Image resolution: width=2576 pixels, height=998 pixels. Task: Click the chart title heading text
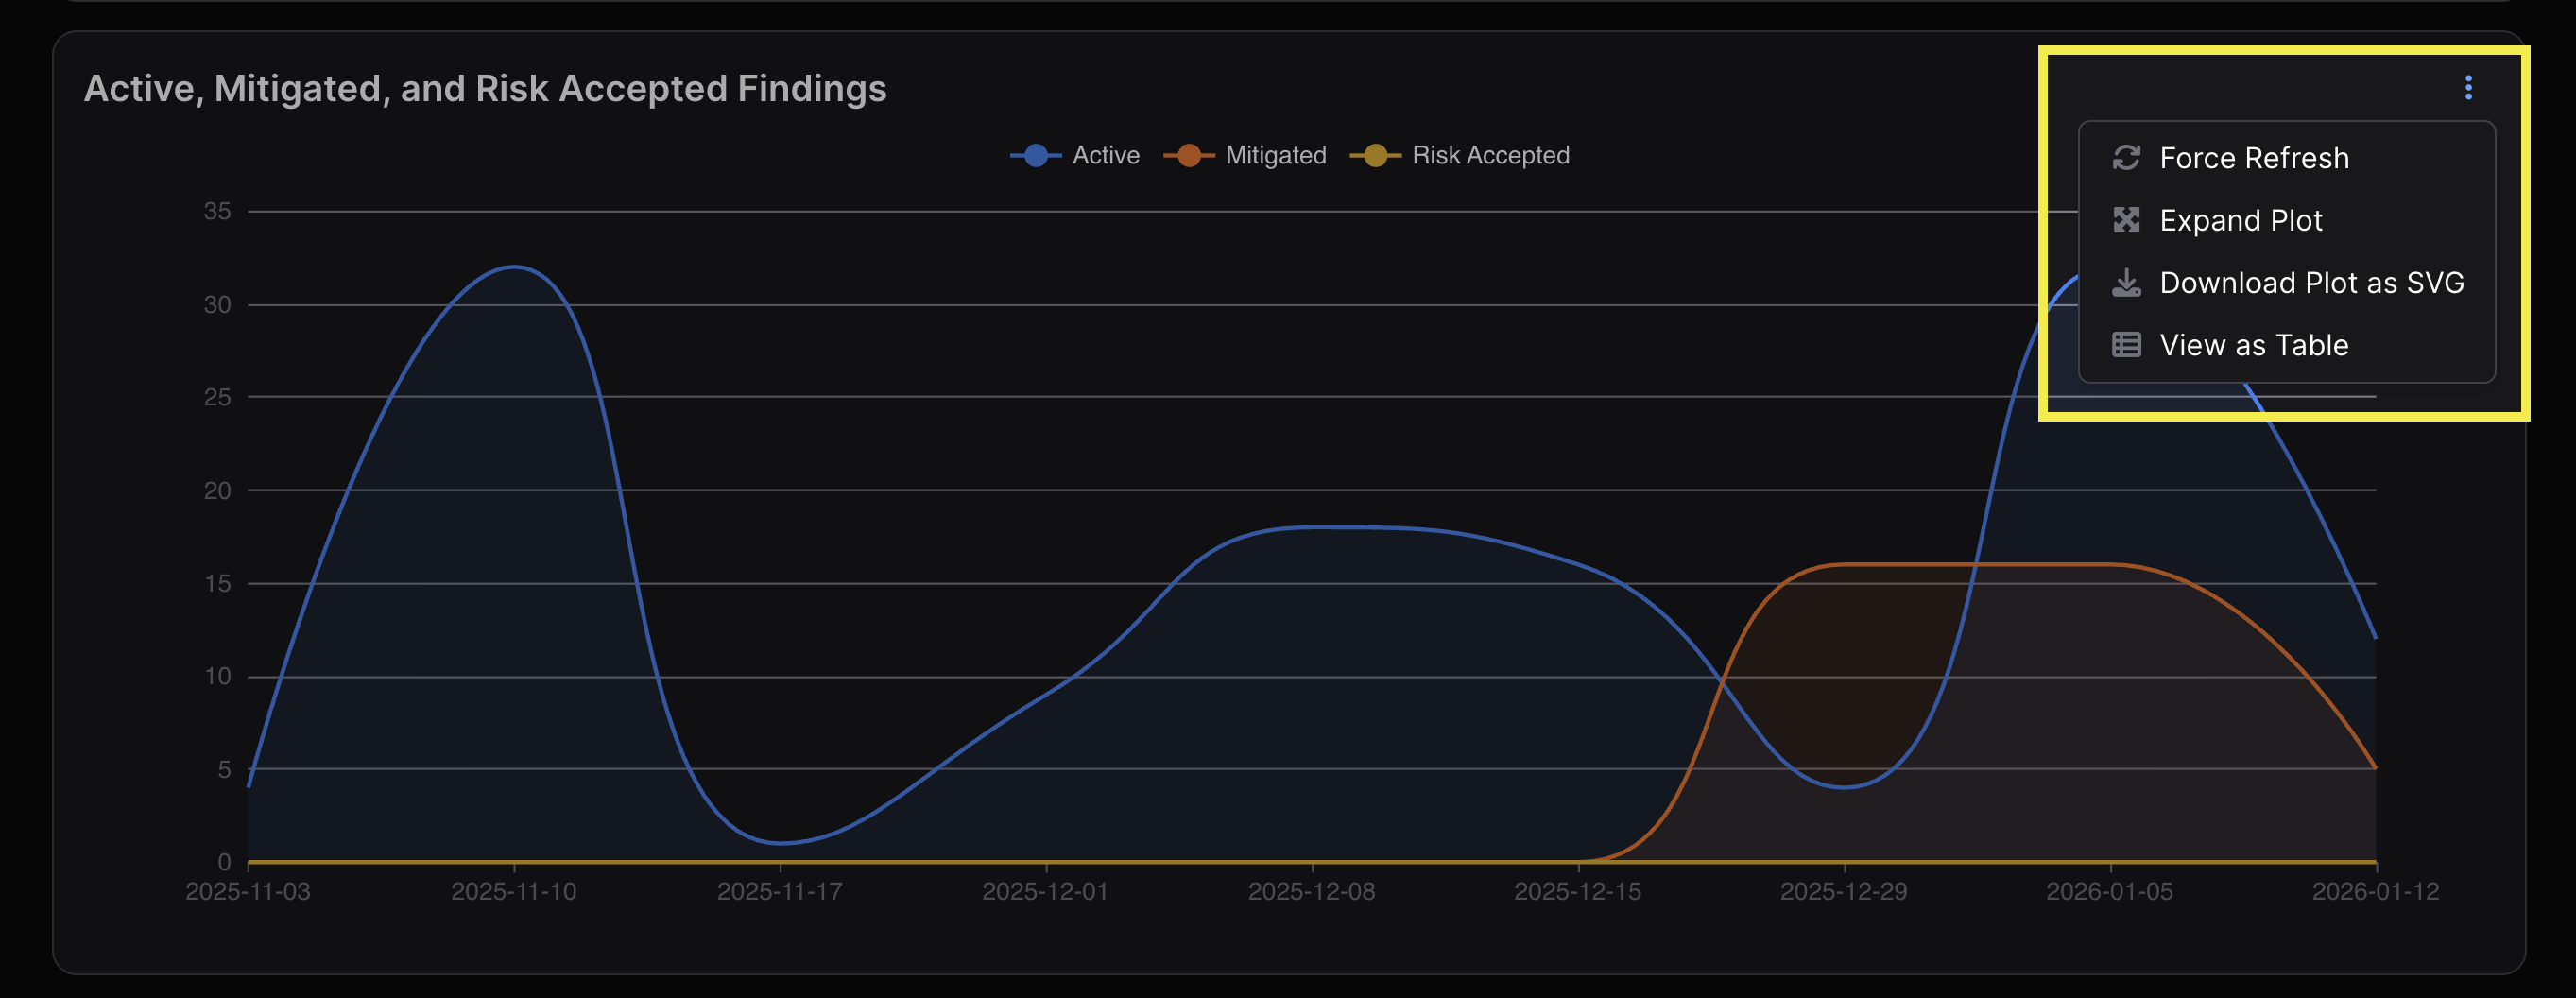[x=485, y=89]
